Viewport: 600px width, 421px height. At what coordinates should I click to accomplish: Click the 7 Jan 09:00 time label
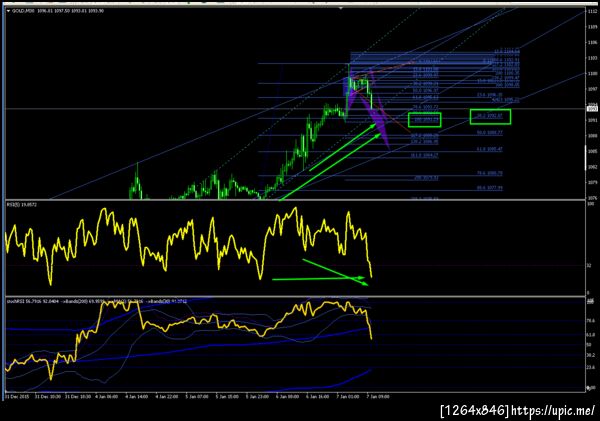[378, 397]
